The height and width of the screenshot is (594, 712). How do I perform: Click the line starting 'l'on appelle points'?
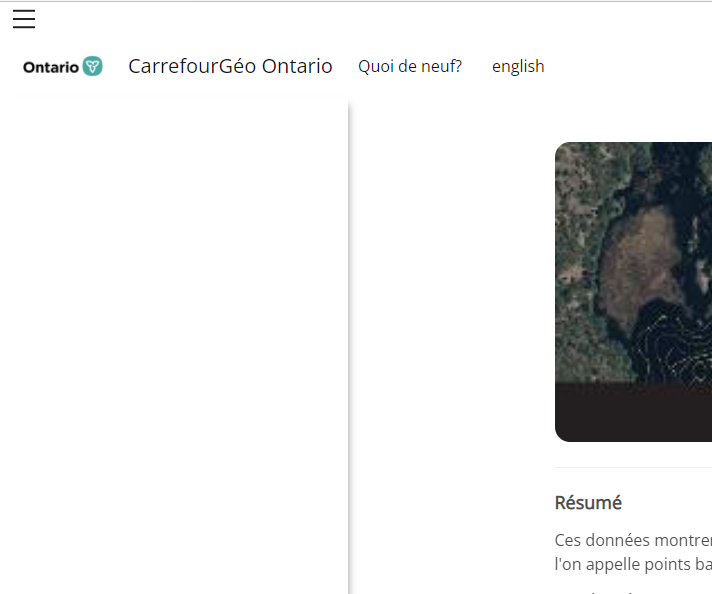pyautogui.click(x=633, y=564)
